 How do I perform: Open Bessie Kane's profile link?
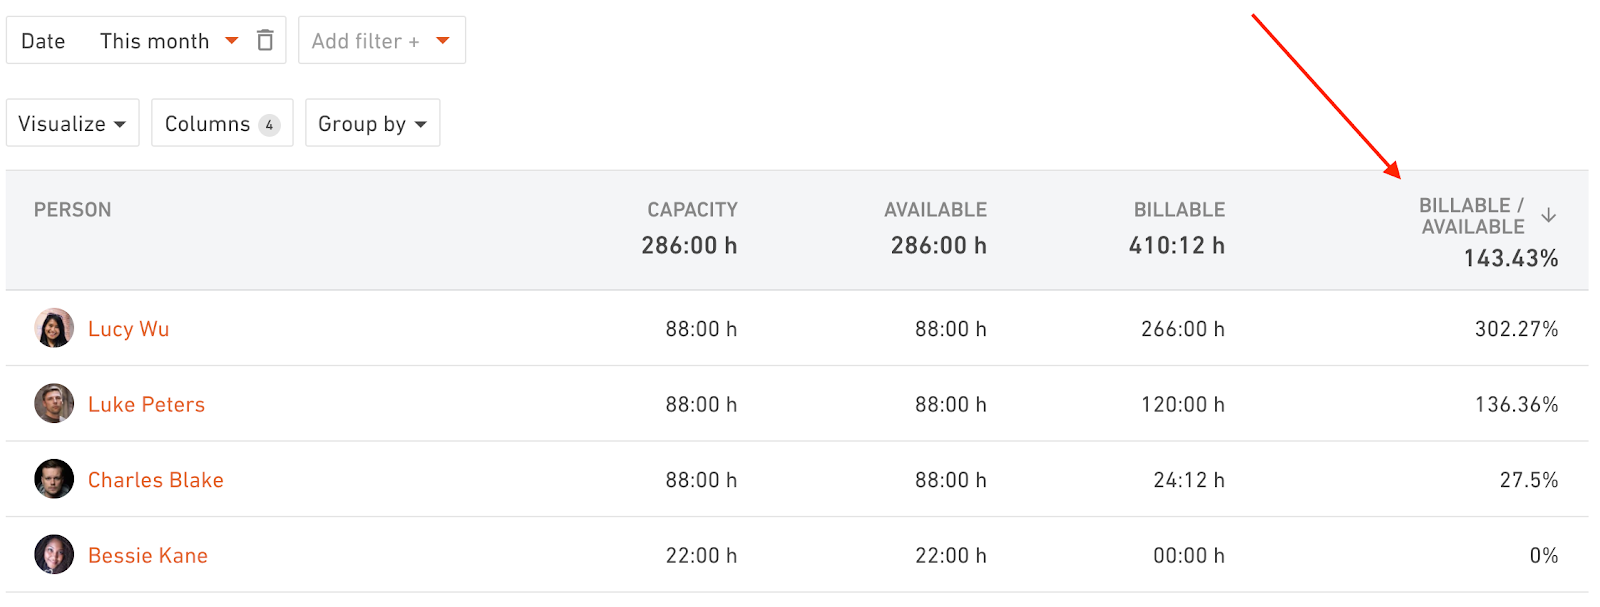point(148,555)
